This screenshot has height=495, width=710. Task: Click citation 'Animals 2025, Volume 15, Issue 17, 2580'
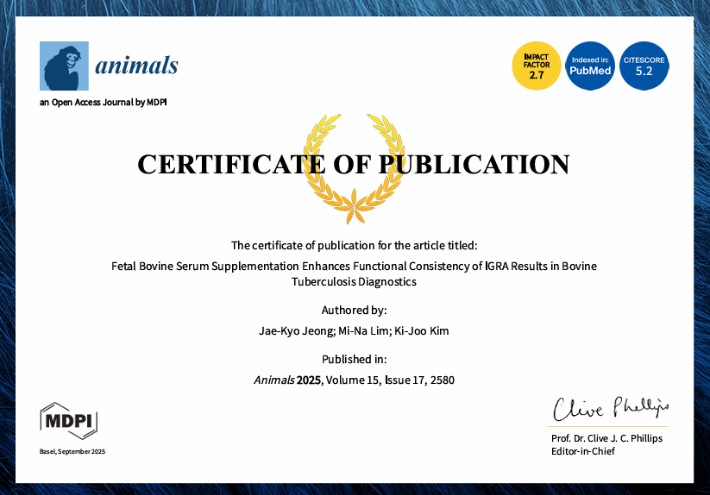point(354,380)
